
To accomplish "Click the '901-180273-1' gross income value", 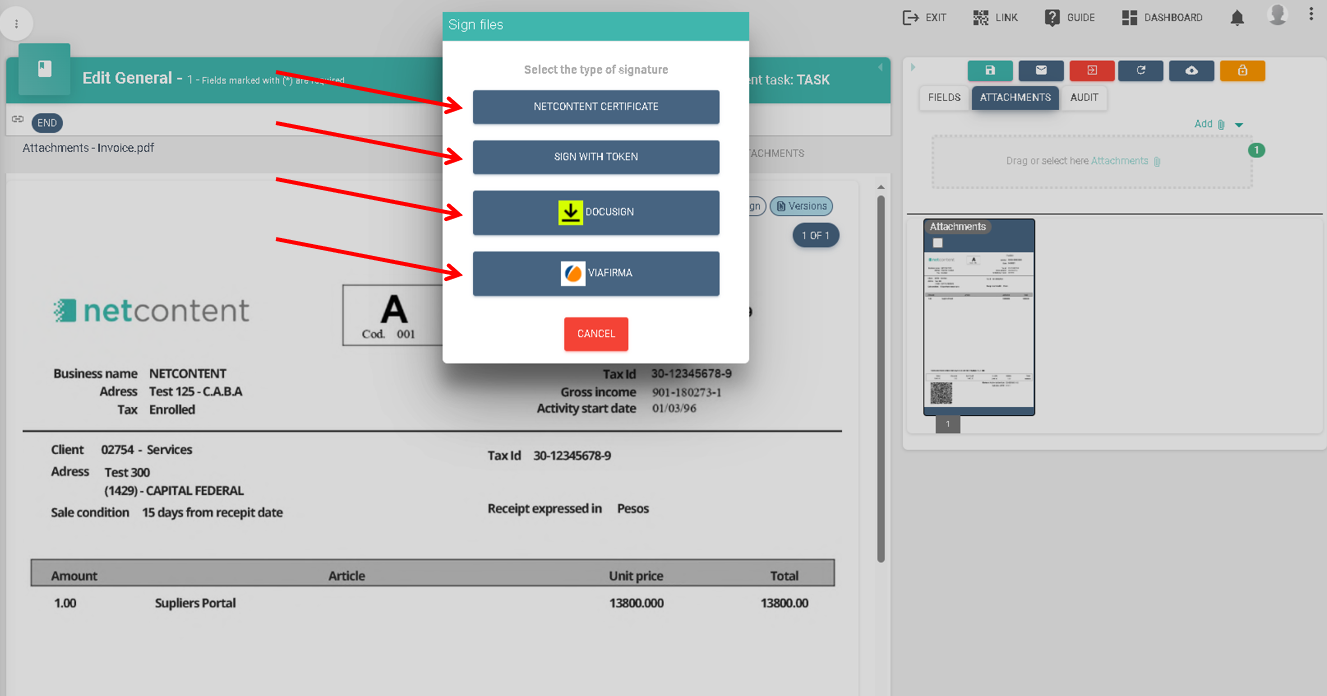I will [x=686, y=392].
